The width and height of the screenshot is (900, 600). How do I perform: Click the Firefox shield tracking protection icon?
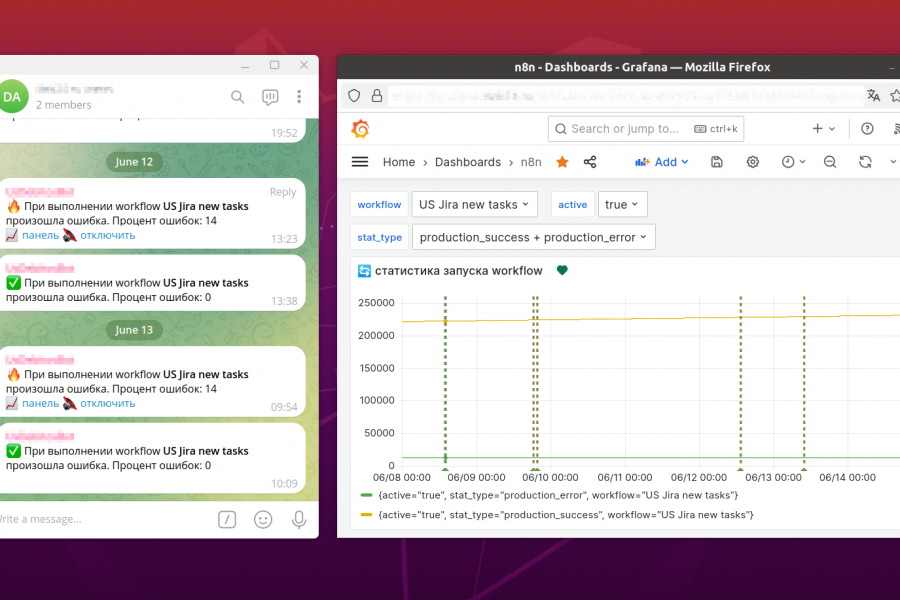354,95
